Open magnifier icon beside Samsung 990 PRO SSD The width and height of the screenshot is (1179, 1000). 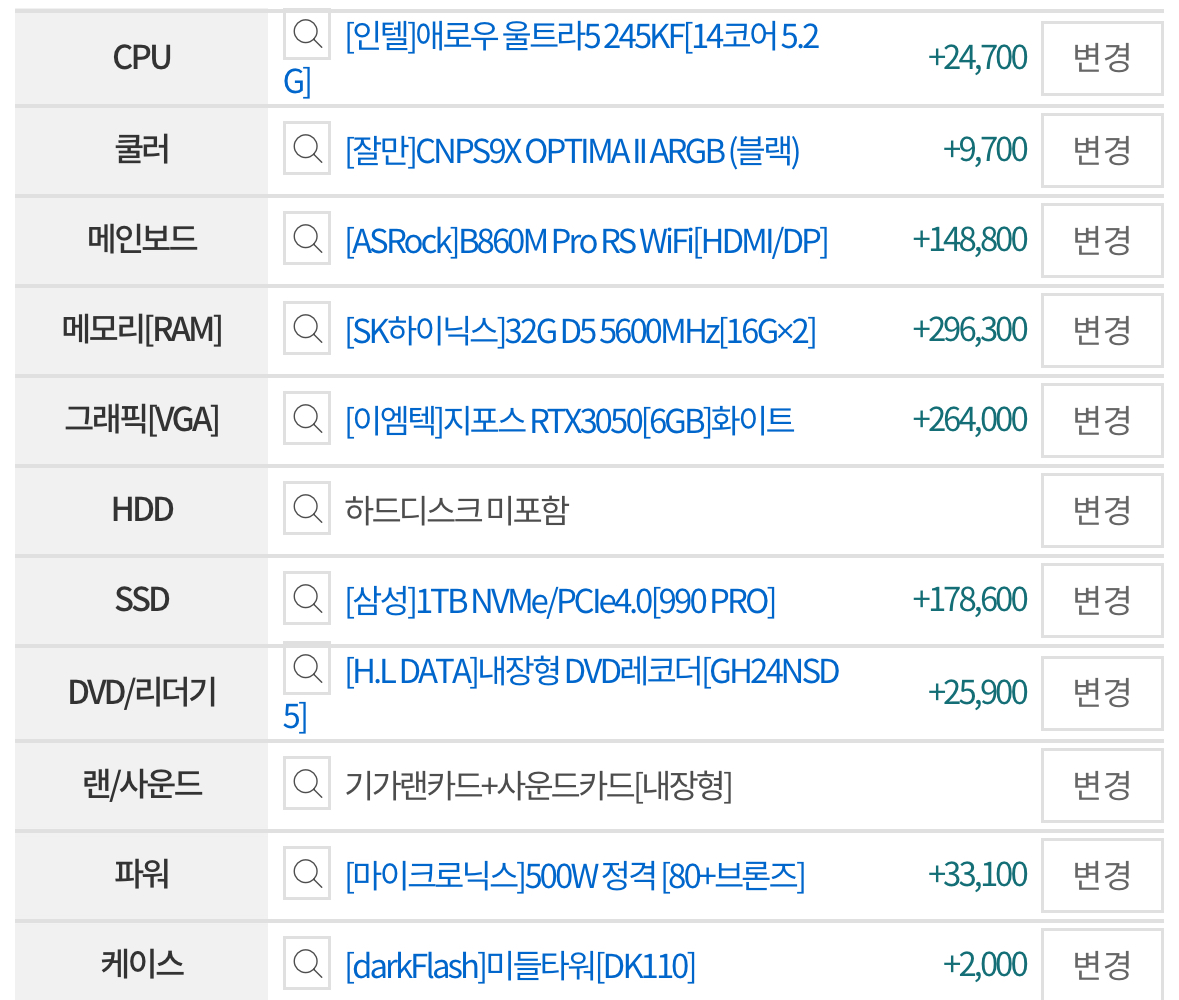[x=307, y=598]
